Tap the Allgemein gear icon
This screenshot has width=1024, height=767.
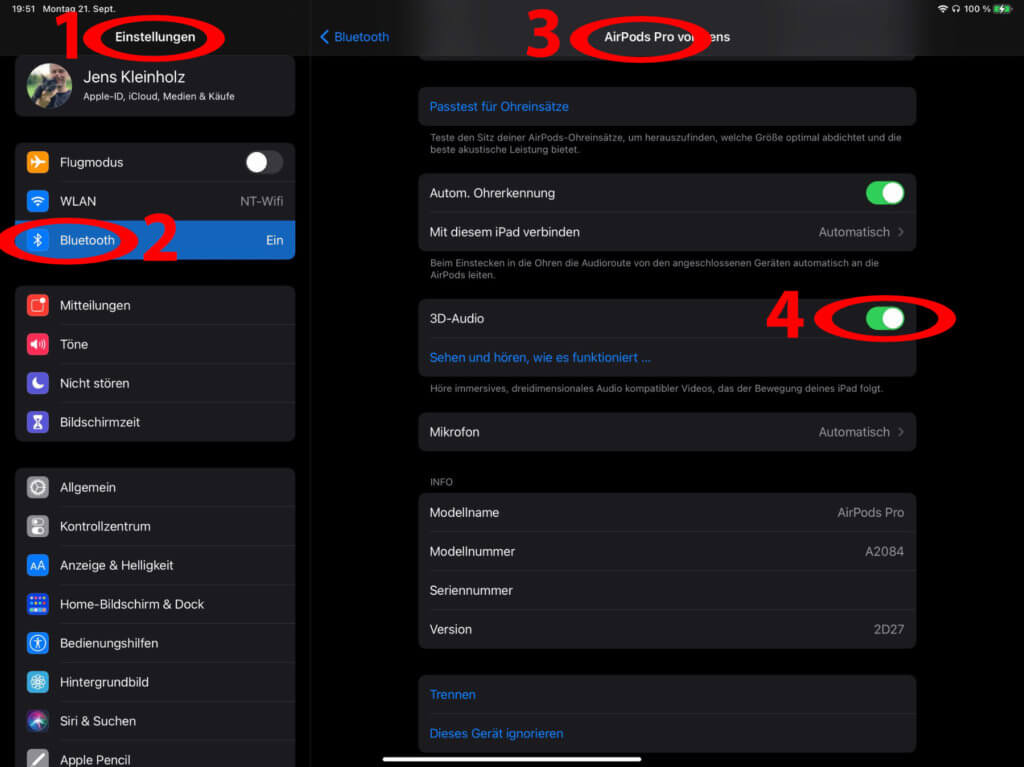coord(38,487)
